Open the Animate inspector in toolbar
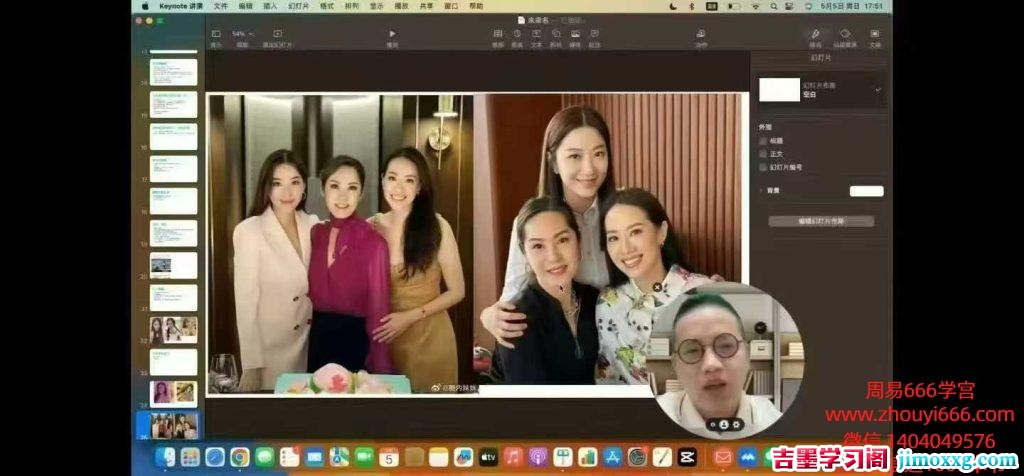The height and width of the screenshot is (476, 1024). [x=845, y=36]
